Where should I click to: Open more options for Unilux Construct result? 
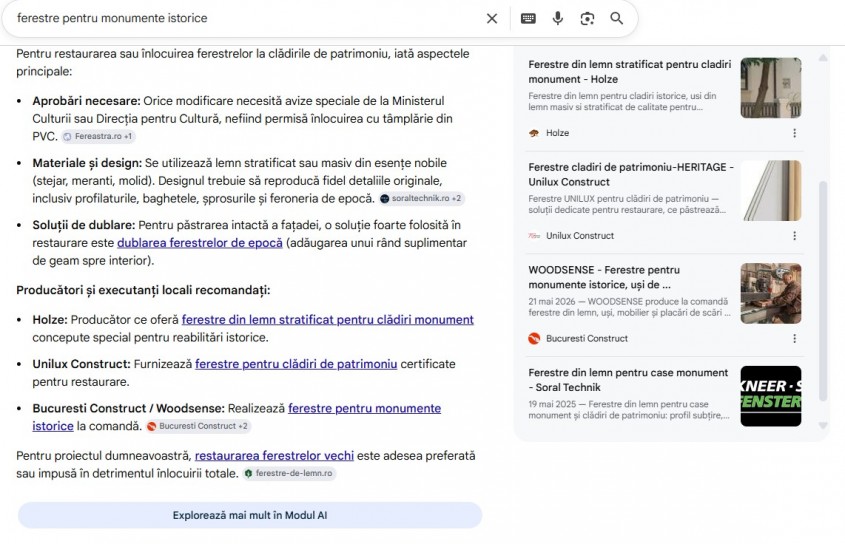coord(794,236)
